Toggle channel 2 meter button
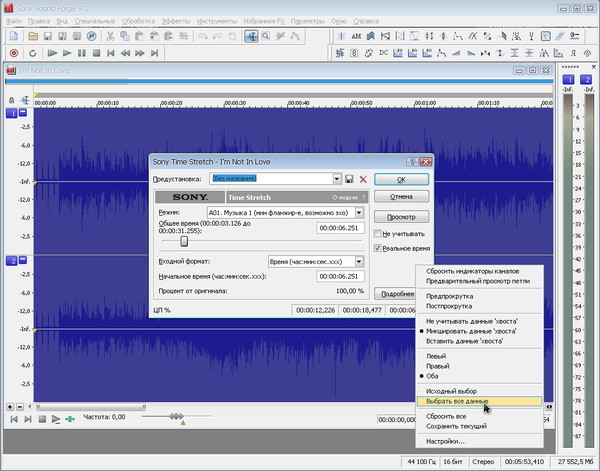The width and height of the screenshot is (600, 471). tap(586, 80)
